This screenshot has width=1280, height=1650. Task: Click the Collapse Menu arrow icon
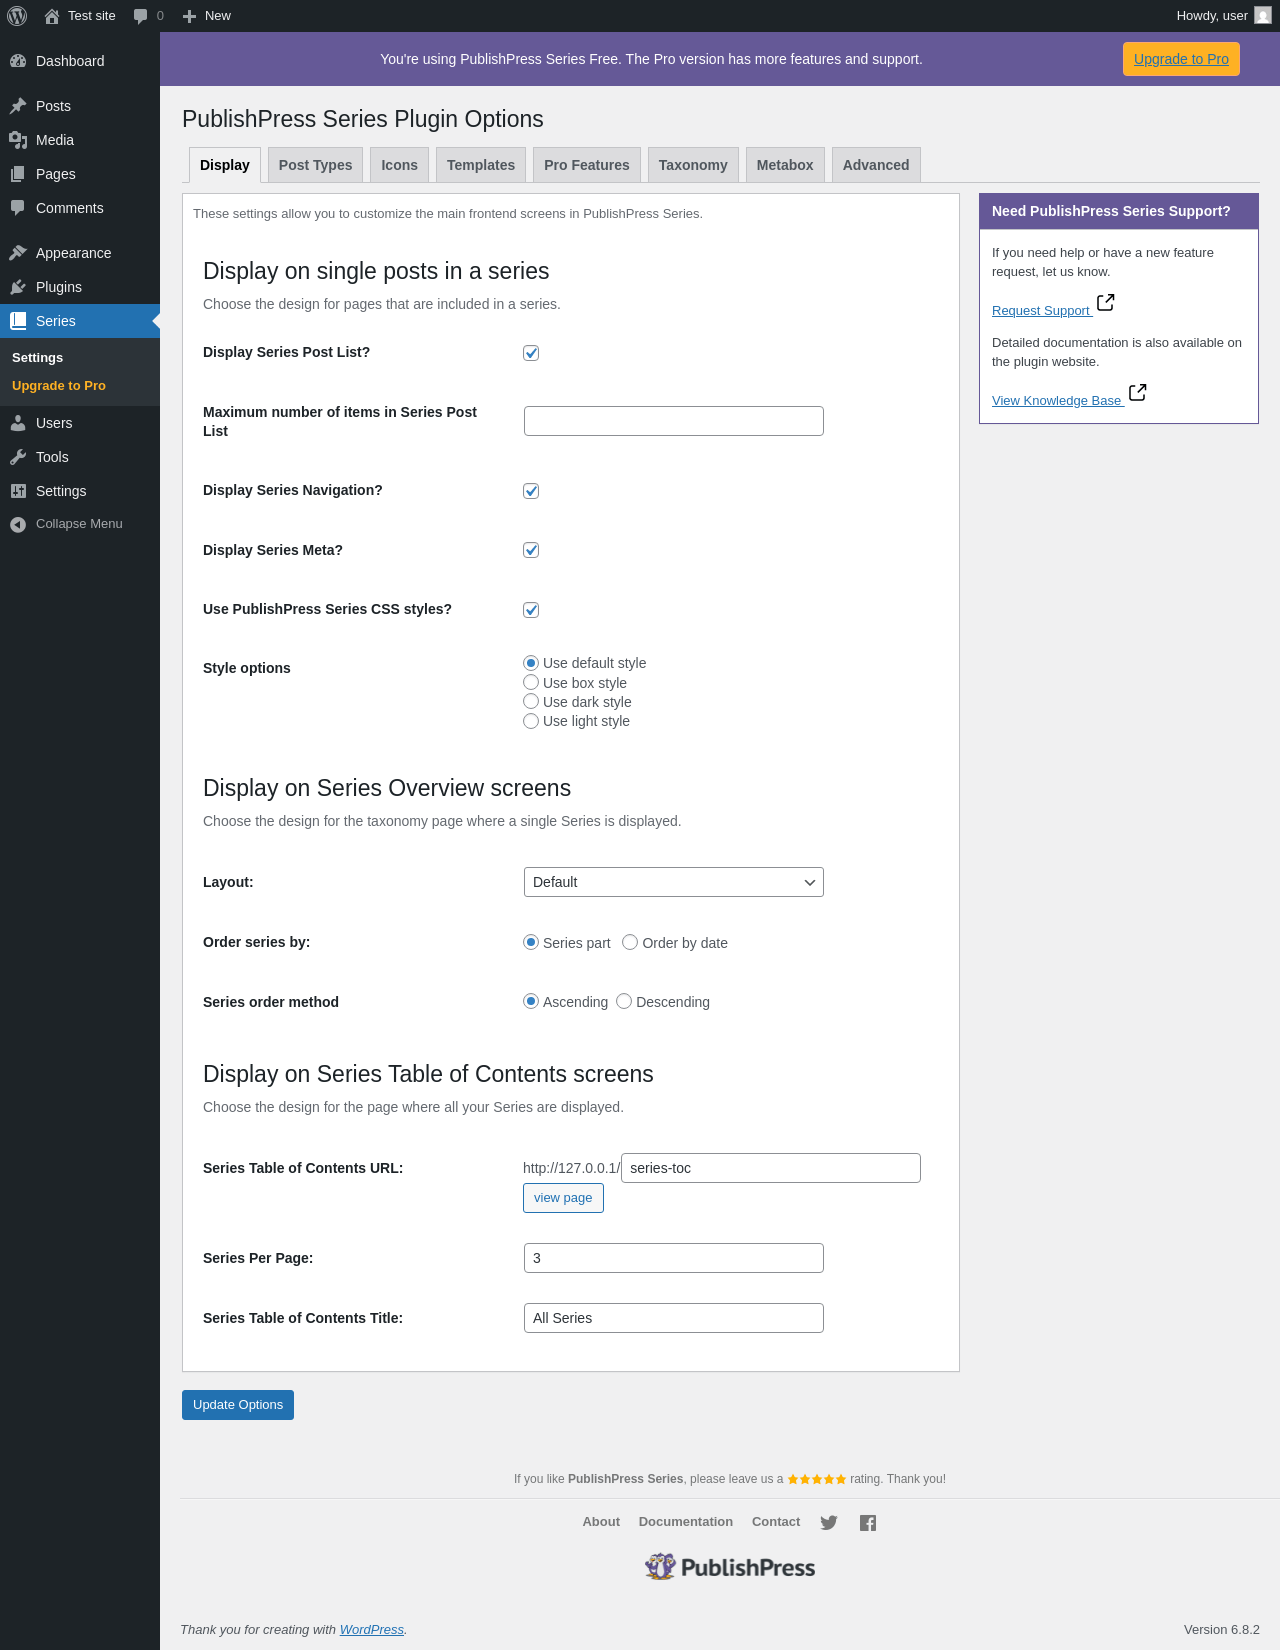[x=18, y=524]
